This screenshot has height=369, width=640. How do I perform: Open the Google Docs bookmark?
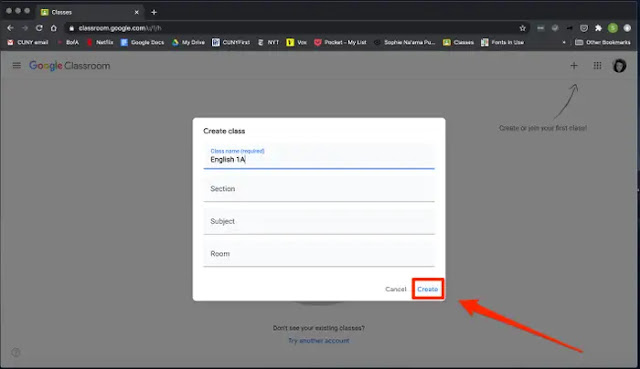[x=142, y=42]
